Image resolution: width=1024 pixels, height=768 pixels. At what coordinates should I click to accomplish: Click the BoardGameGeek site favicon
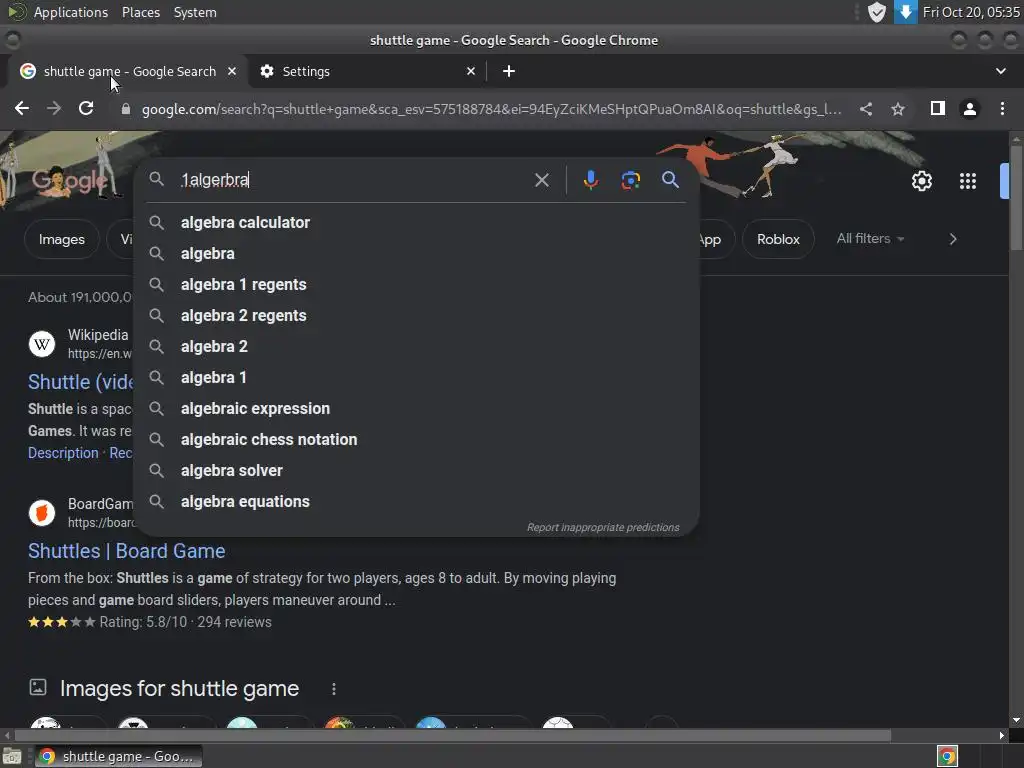click(42, 513)
